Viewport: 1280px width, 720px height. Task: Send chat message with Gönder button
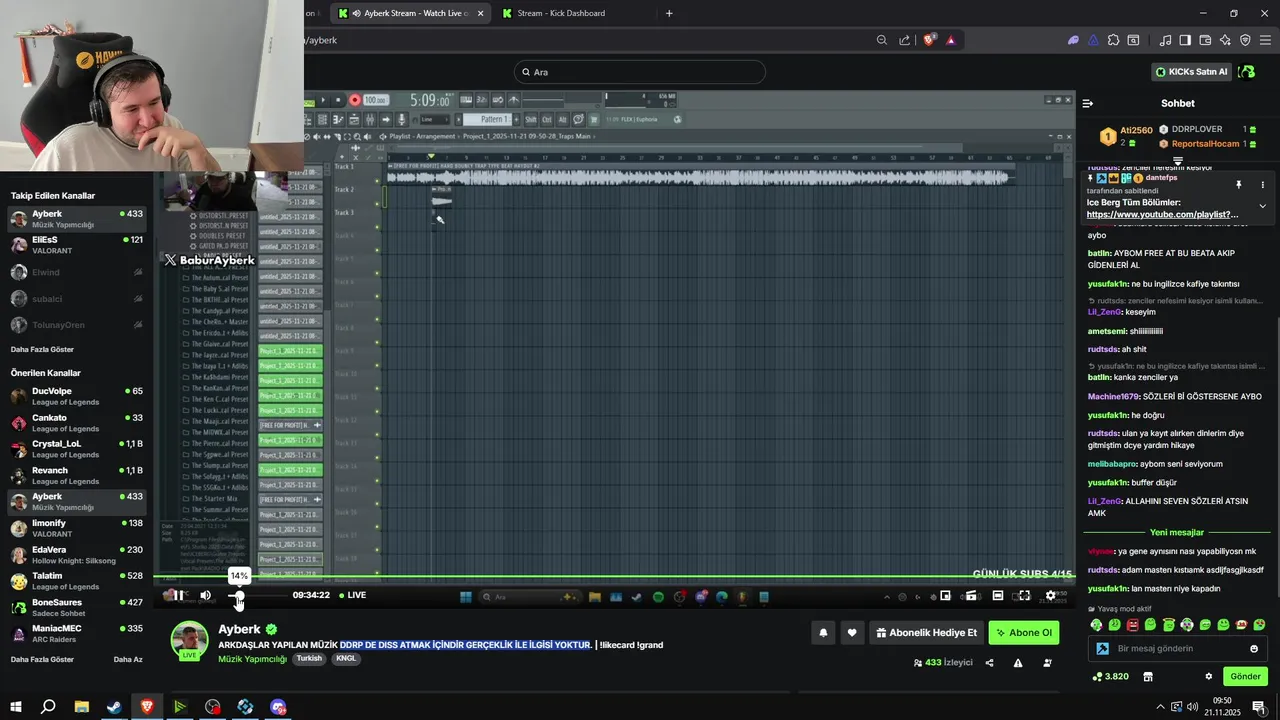(x=1245, y=676)
